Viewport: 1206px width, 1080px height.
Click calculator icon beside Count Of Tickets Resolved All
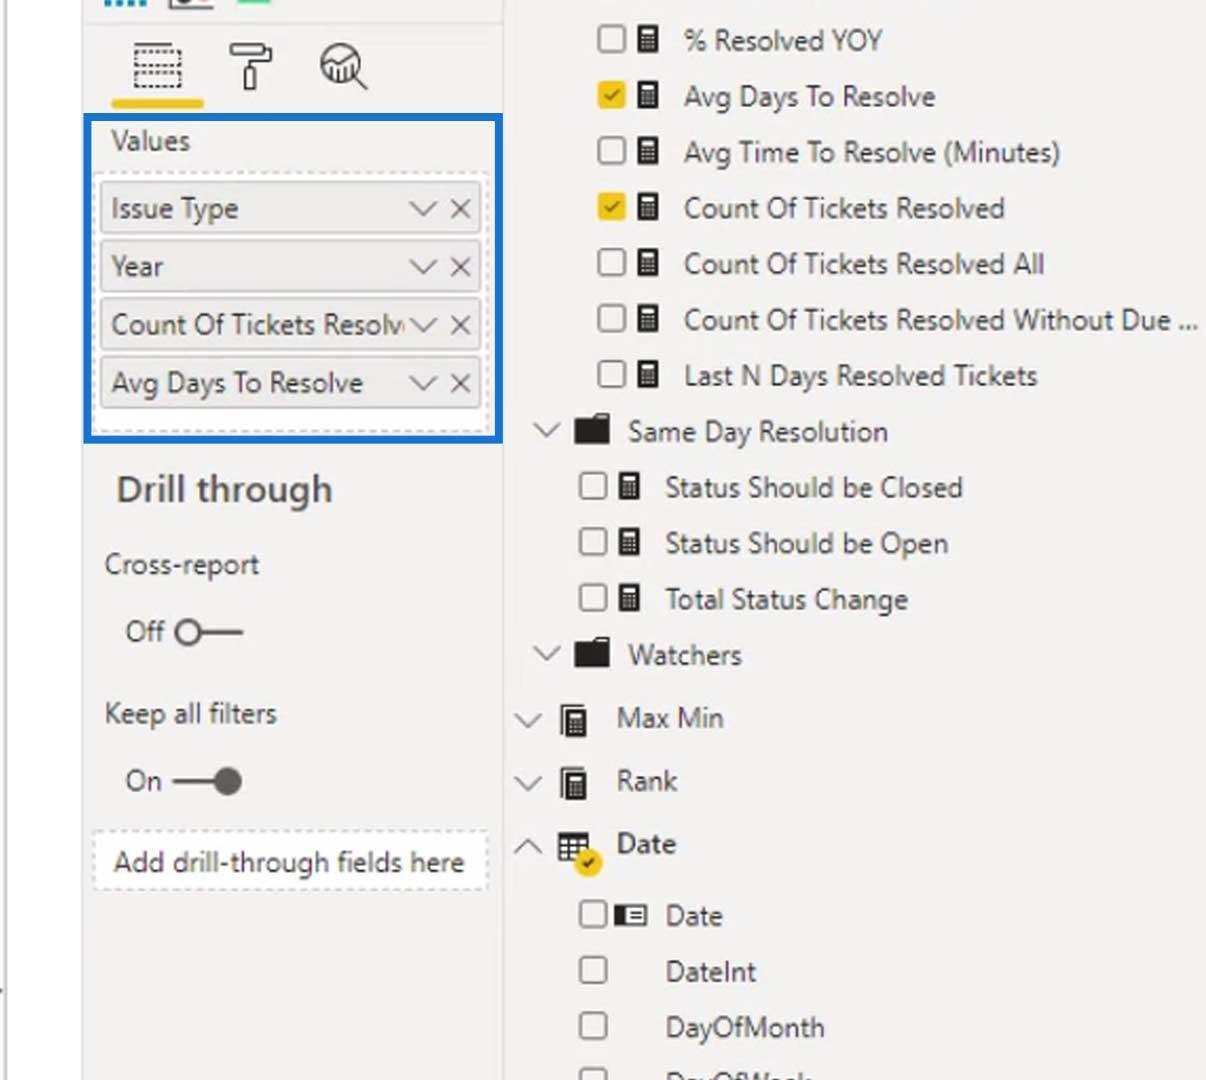(x=648, y=264)
